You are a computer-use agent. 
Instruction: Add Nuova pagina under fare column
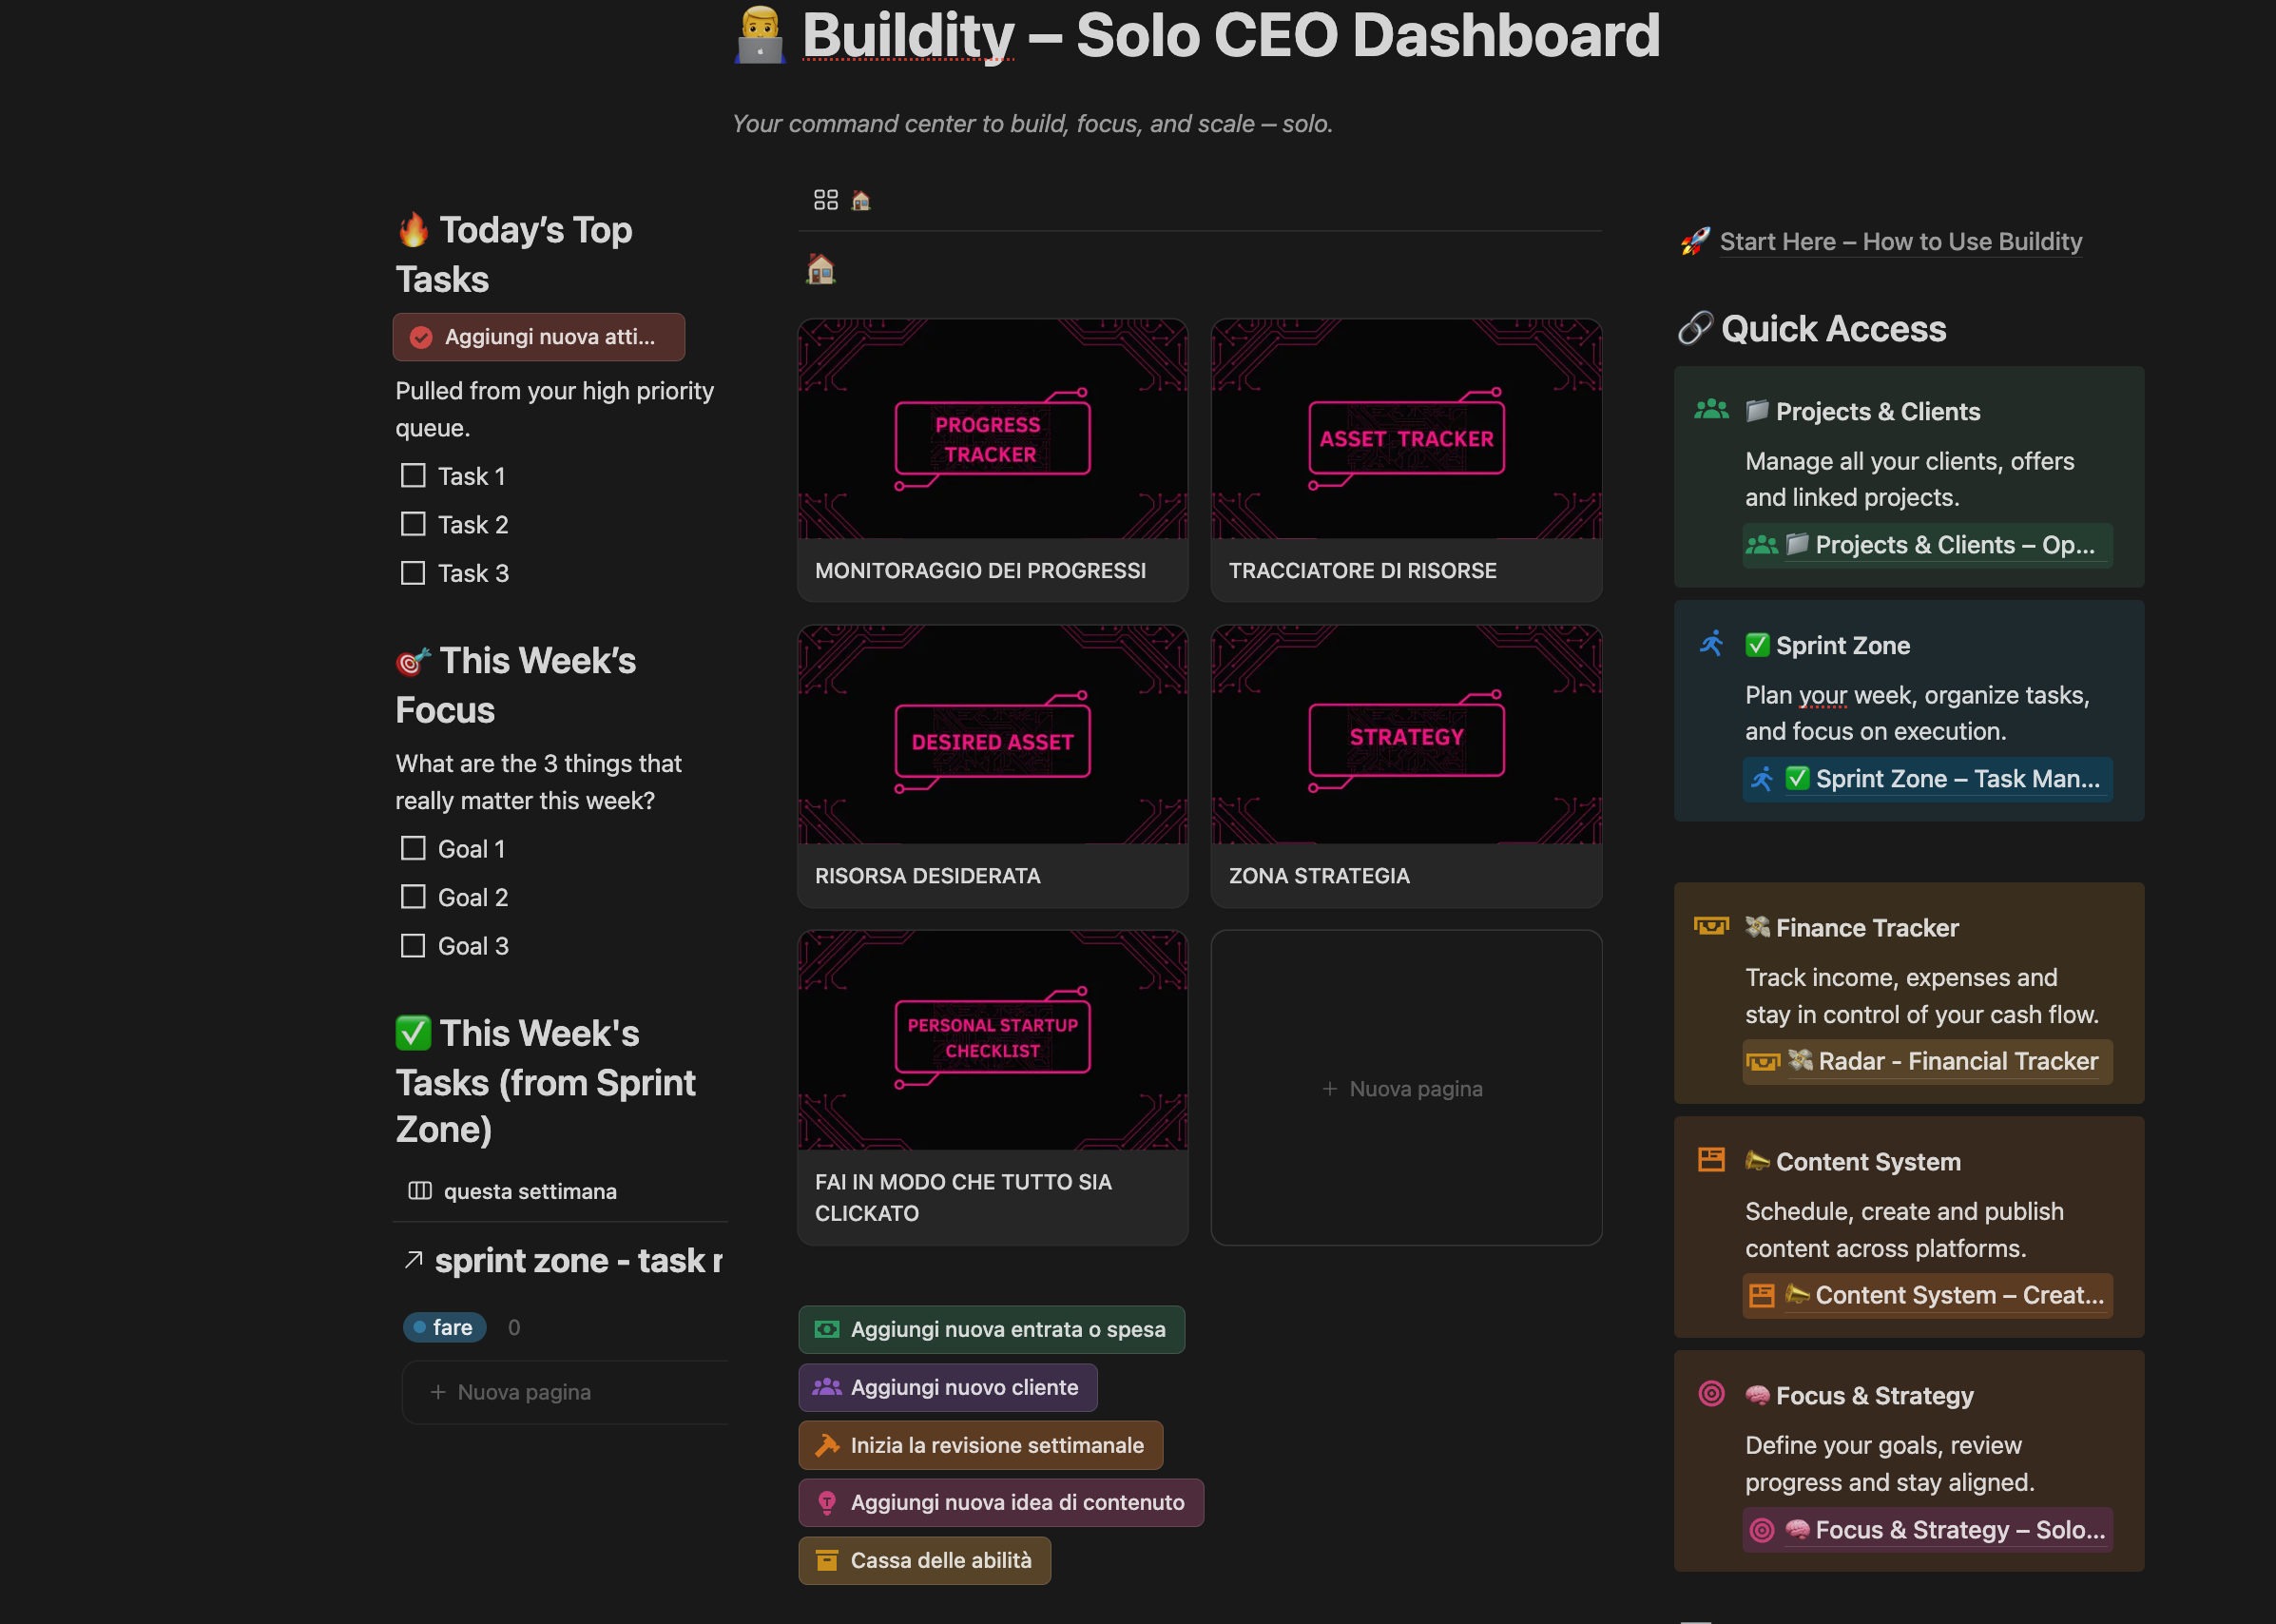pos(564,1392)
